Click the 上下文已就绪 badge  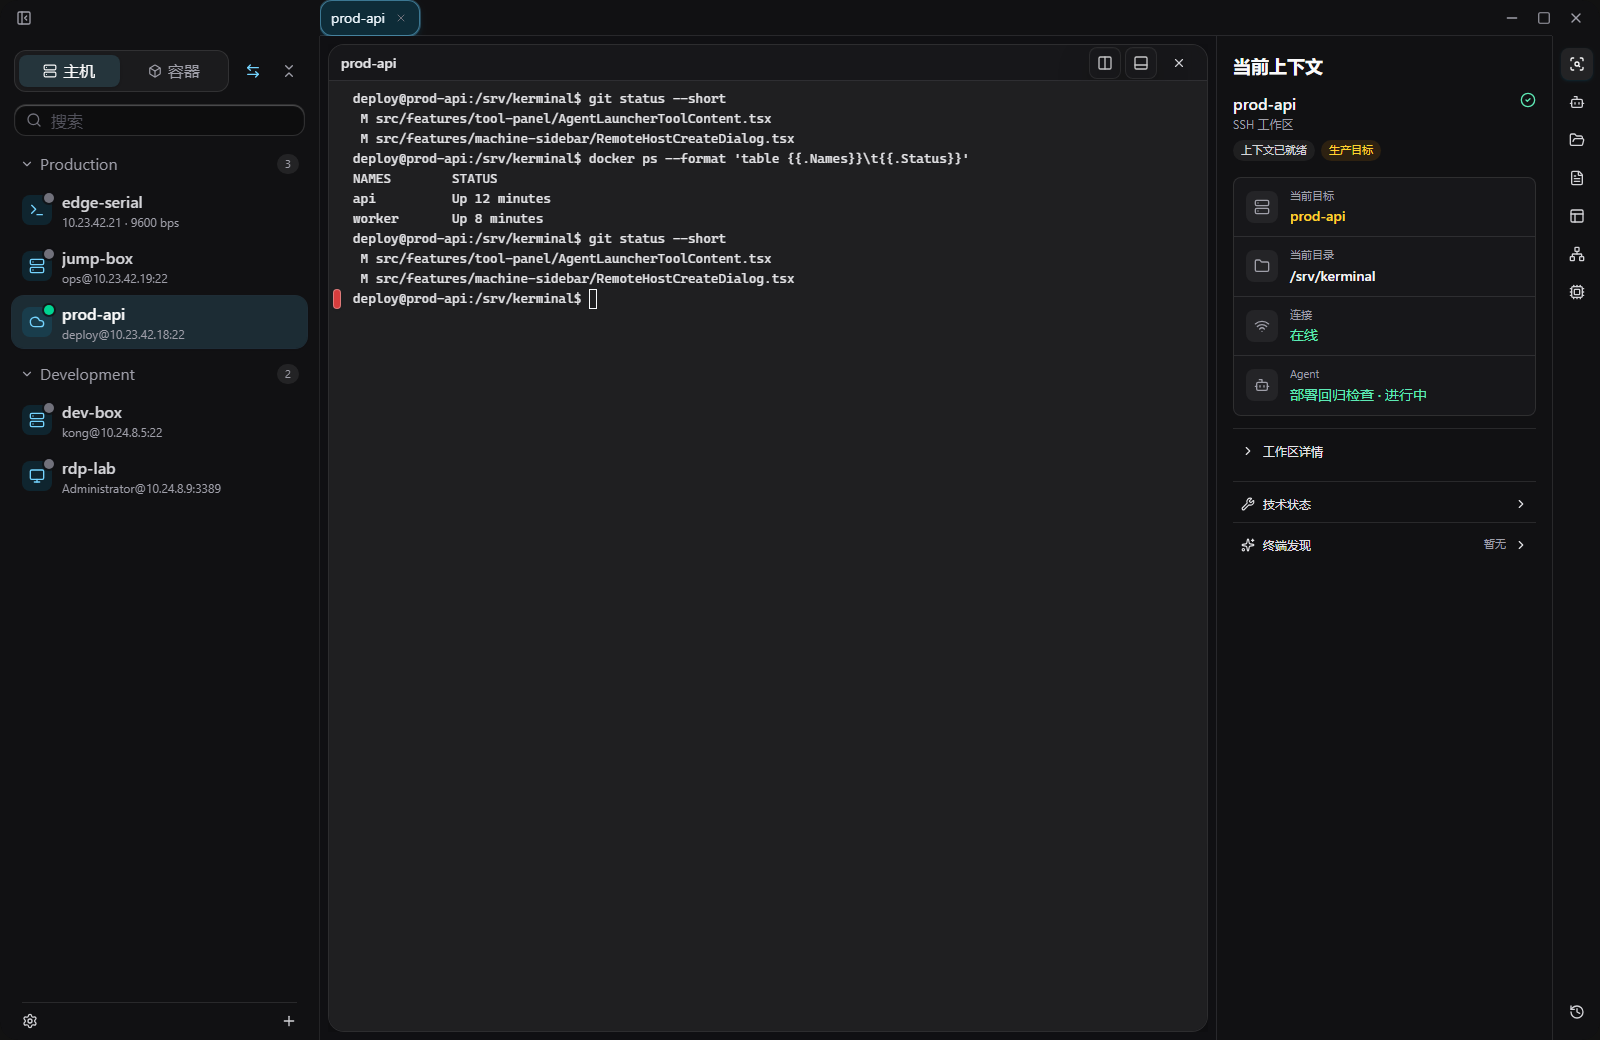[x=1274, y=150]
